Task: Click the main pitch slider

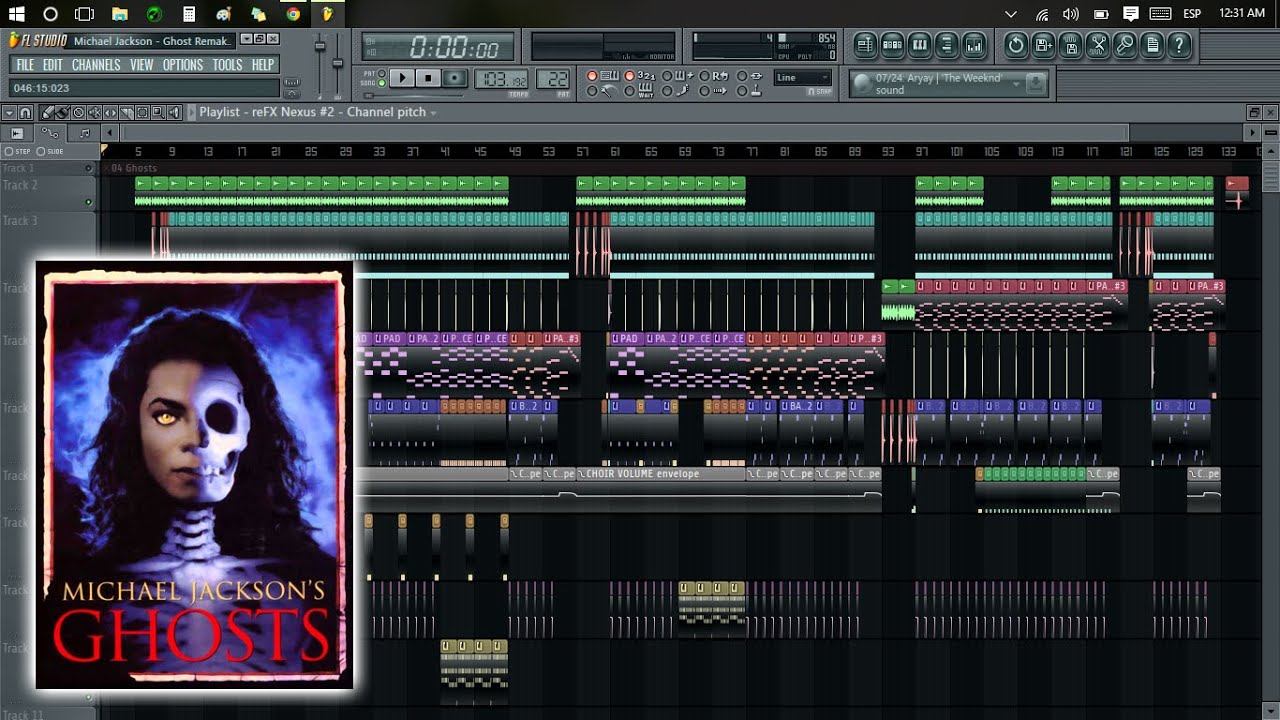Action: coord(338,63)
